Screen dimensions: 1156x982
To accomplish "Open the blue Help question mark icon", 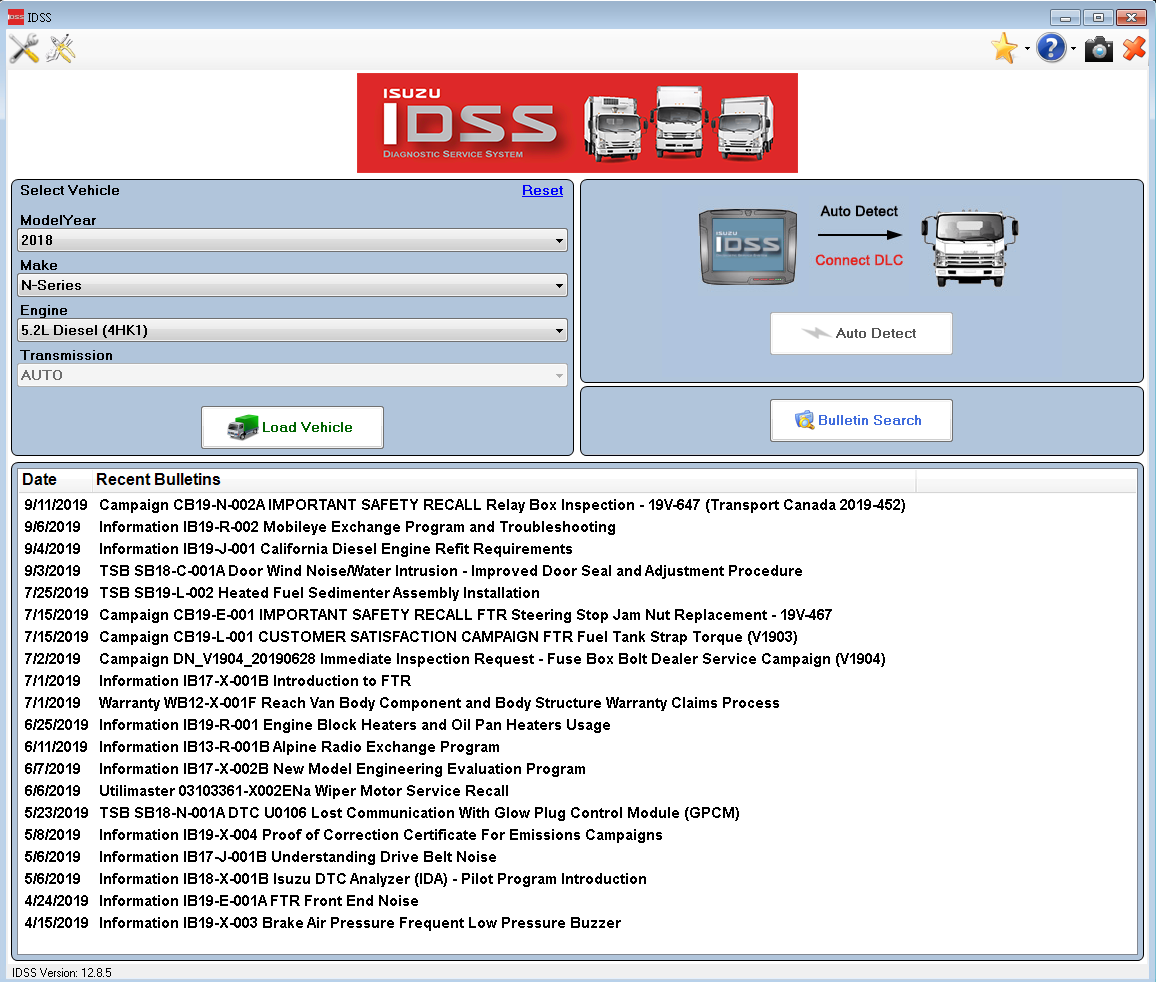I will (1050, 48).
